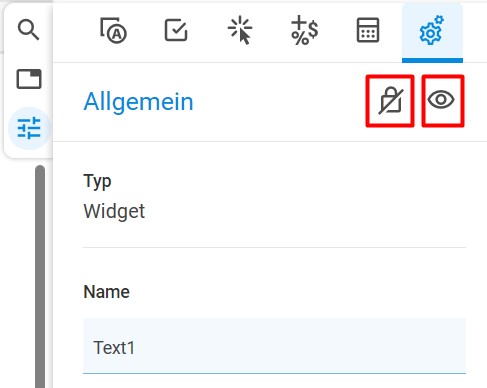Click the divider line below Widget
The image size is (487, 388).
(x=274, y=247)
